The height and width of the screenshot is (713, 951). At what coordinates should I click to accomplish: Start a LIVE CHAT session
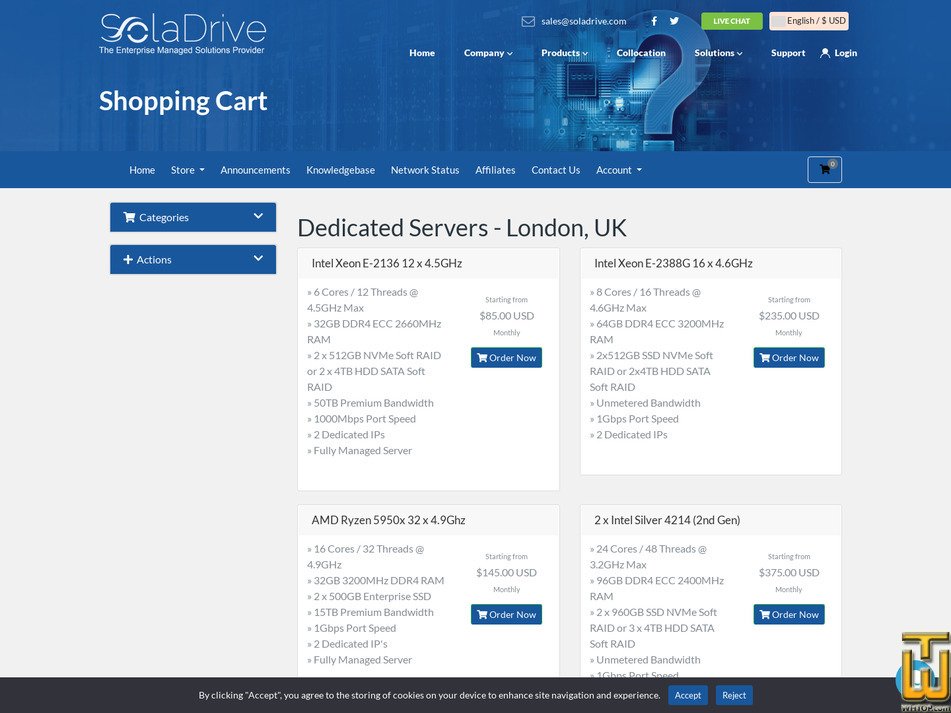(x=731, y=21)
